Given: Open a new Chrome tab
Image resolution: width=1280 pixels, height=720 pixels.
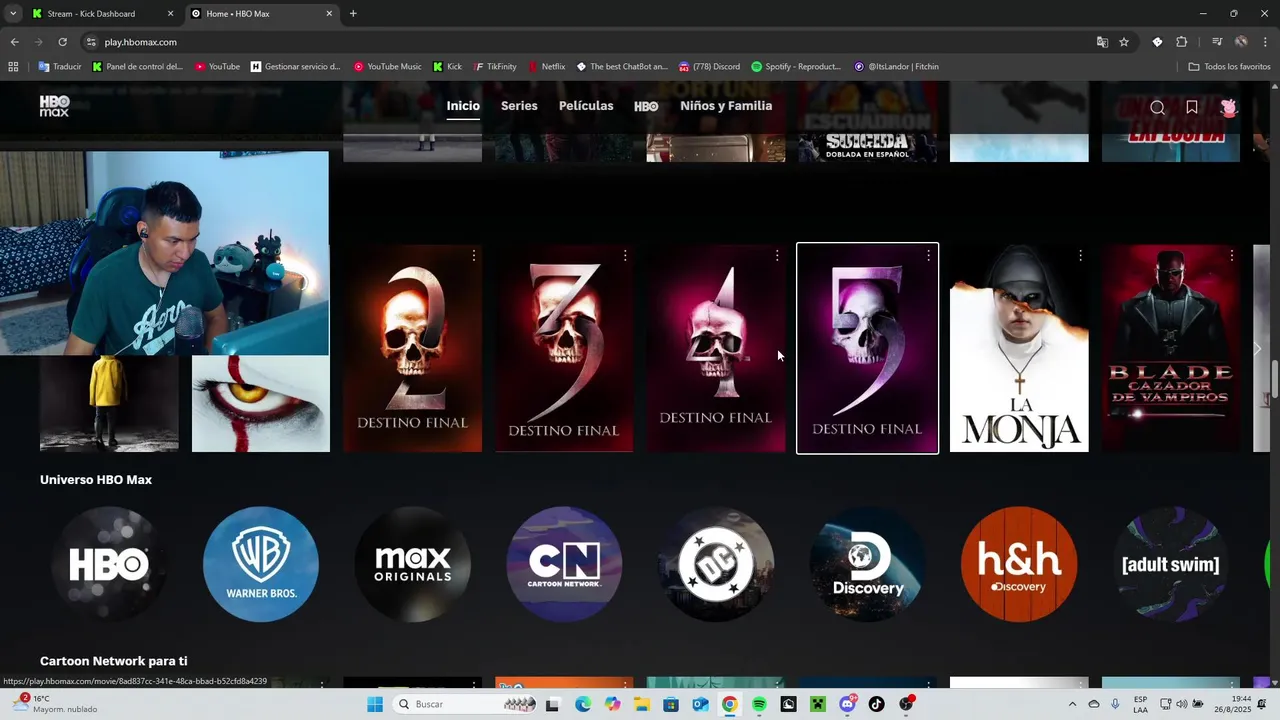Looking at the screenshot, I should 353,14.
